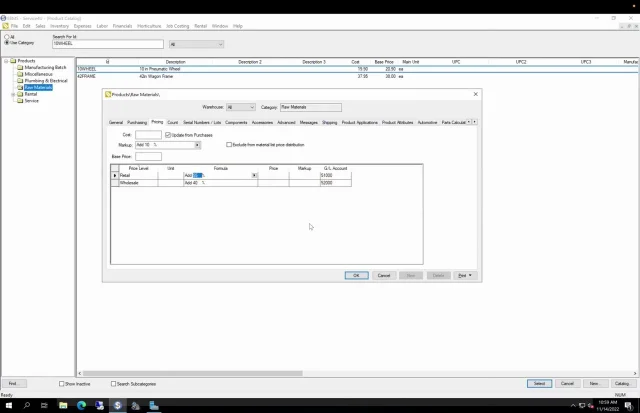Open the Raw Materials folder in tree

pos(38,87)
